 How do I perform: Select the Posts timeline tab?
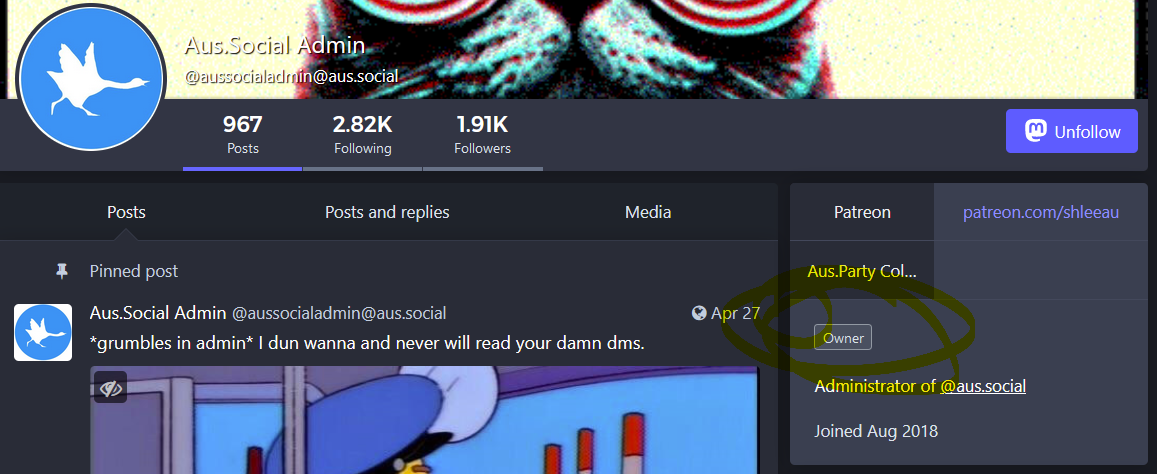click(126, 213)
